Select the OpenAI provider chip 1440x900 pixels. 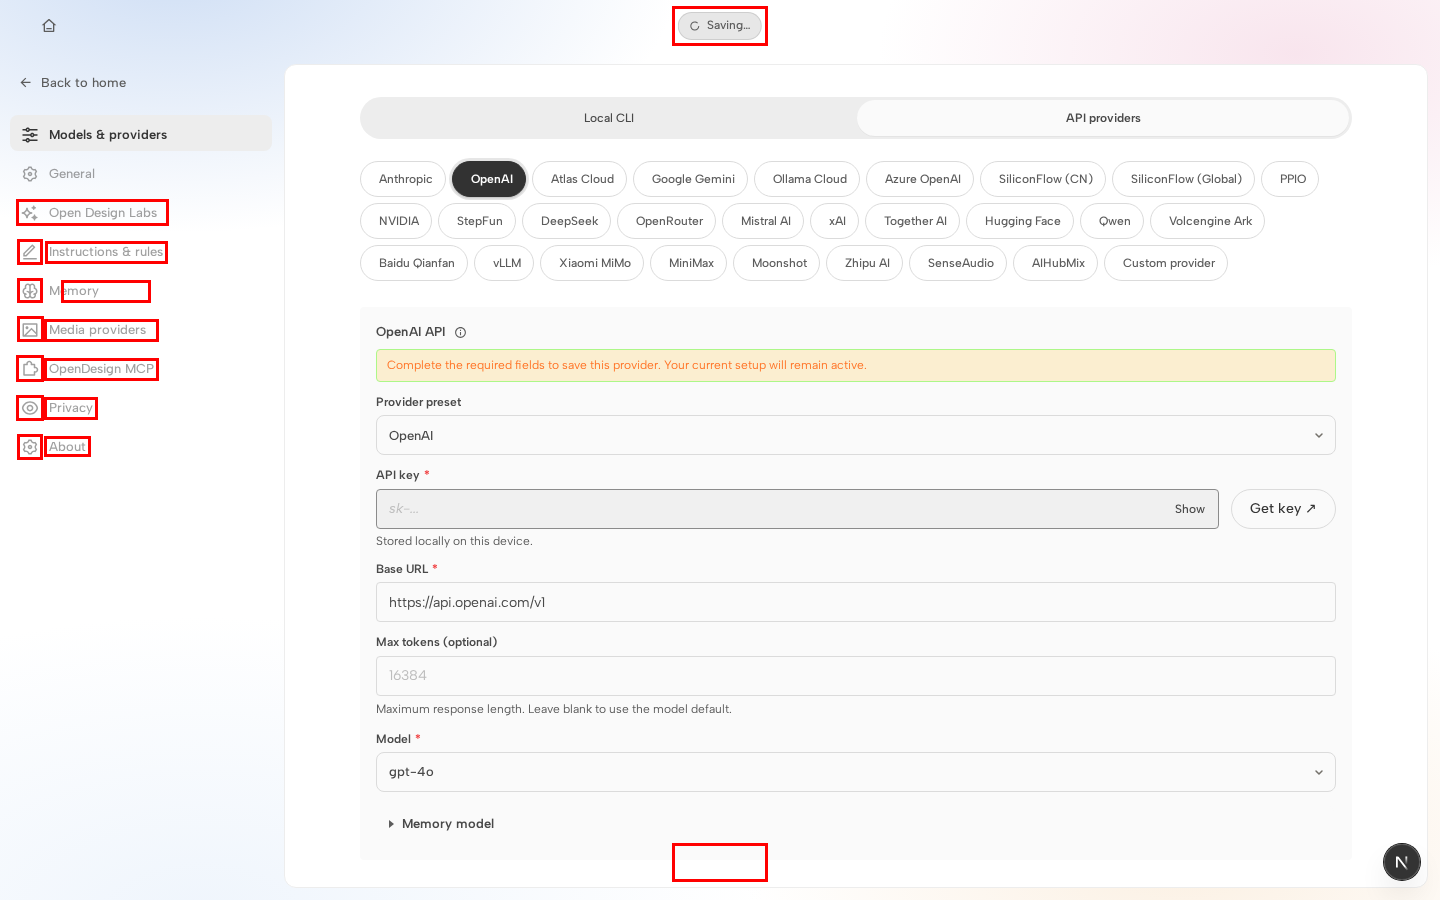[x=491, y=179]
